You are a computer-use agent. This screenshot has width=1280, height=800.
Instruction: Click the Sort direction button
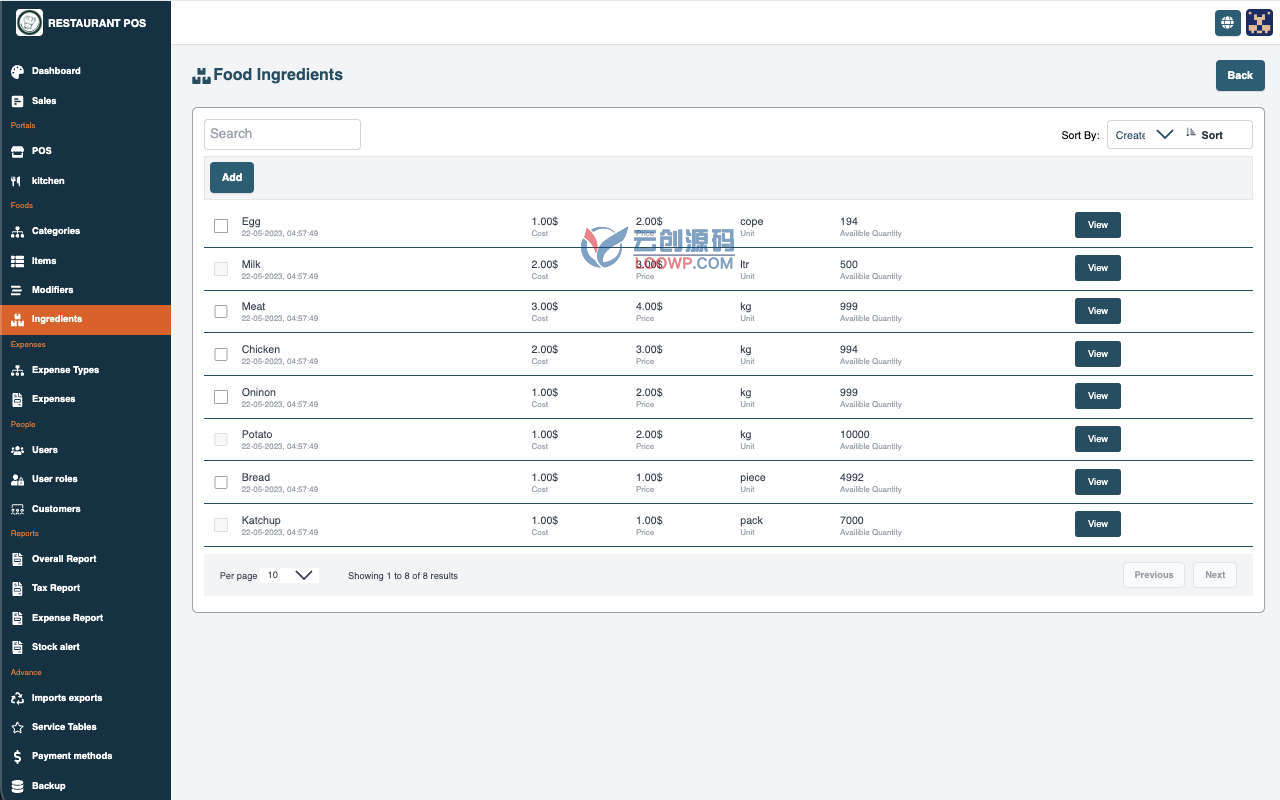1204,135
